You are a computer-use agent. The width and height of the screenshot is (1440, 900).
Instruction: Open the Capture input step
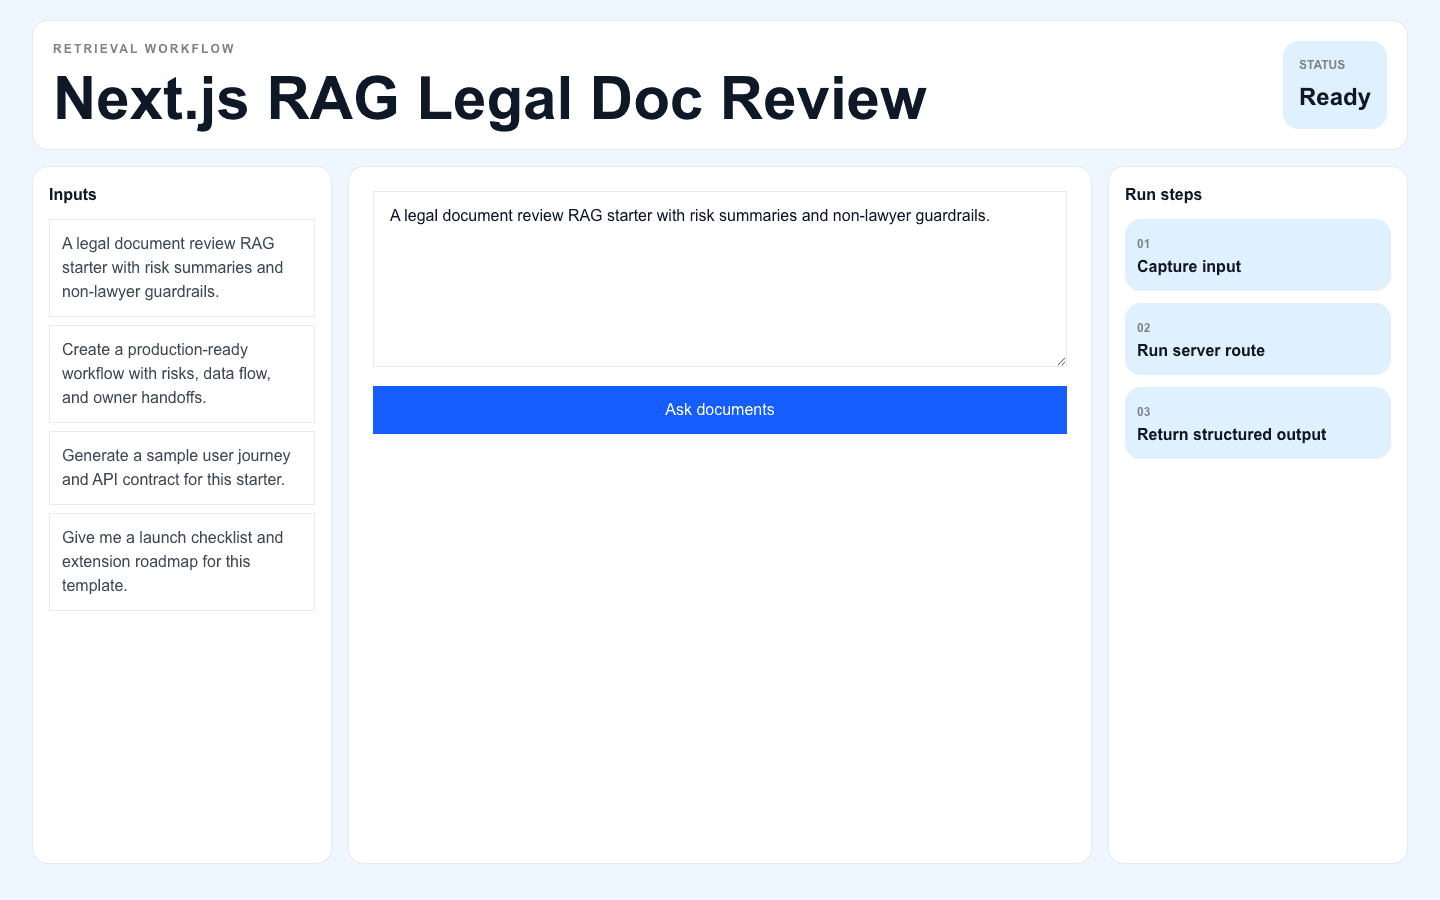tap(1258, 255)
